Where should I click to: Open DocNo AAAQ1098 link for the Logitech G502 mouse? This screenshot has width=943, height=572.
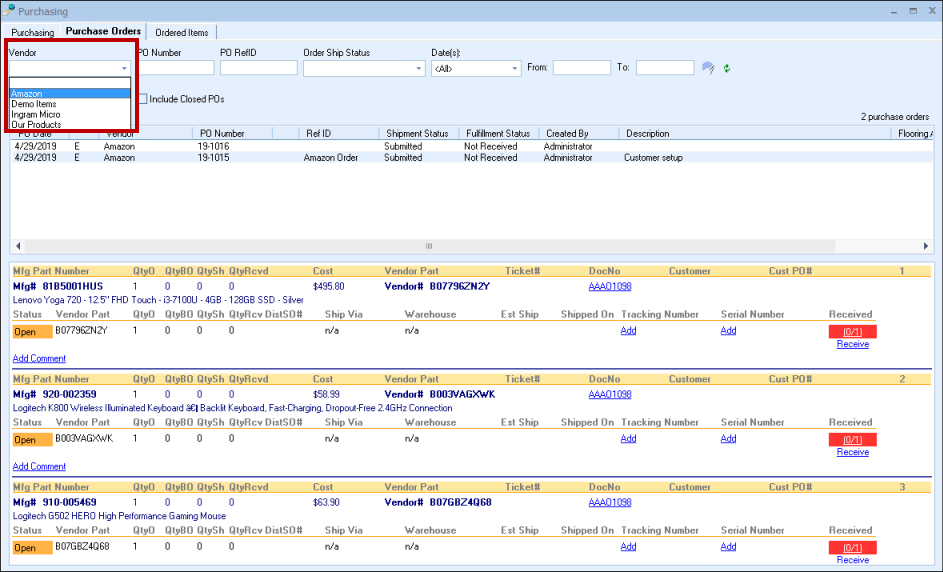(609, 502)
